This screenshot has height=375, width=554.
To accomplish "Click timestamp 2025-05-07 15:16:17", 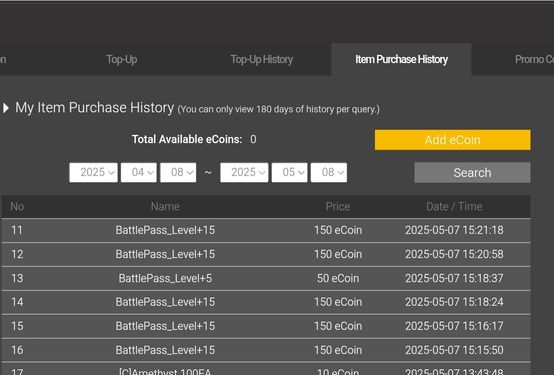I will click(454, 326).
